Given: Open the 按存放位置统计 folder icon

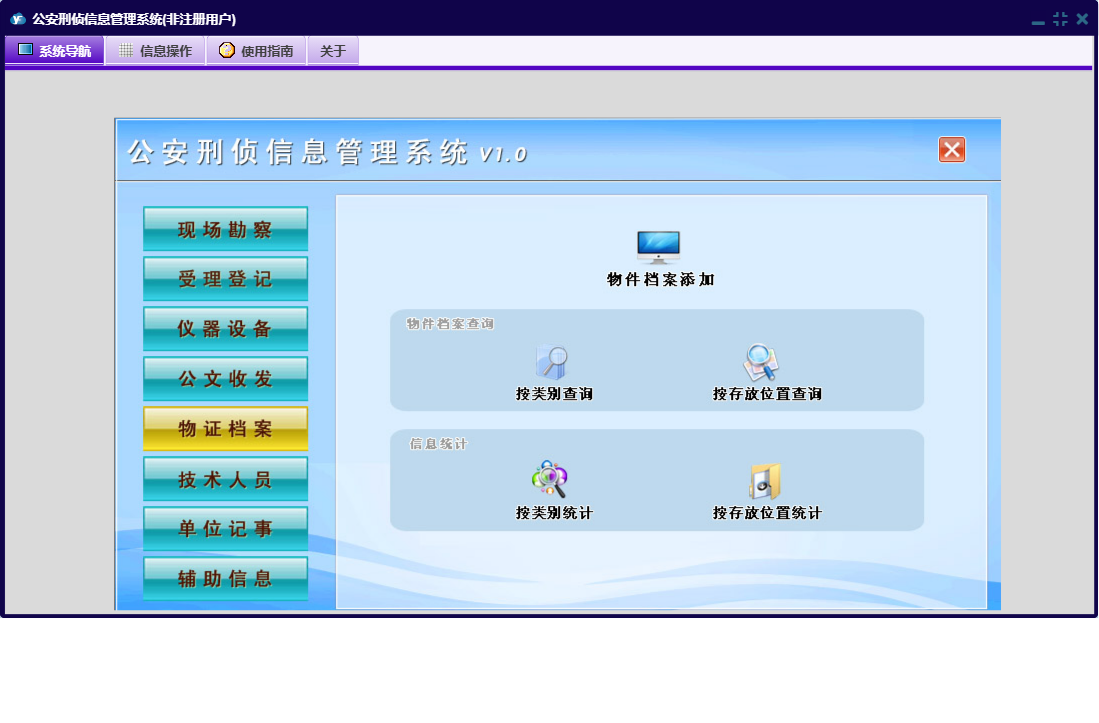Looking at the screenshot, I should 765,482.
